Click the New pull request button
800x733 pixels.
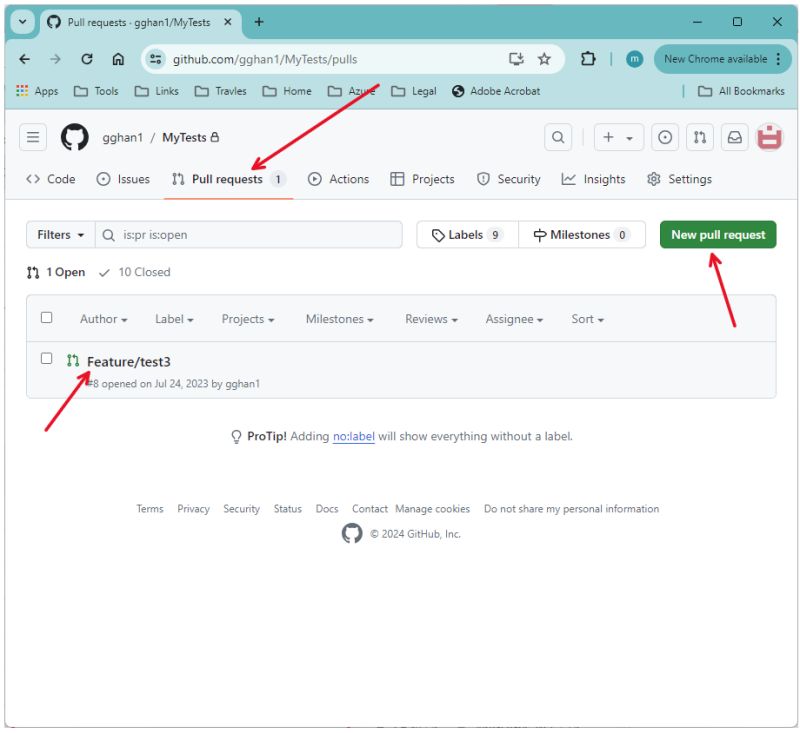[718, 234]
